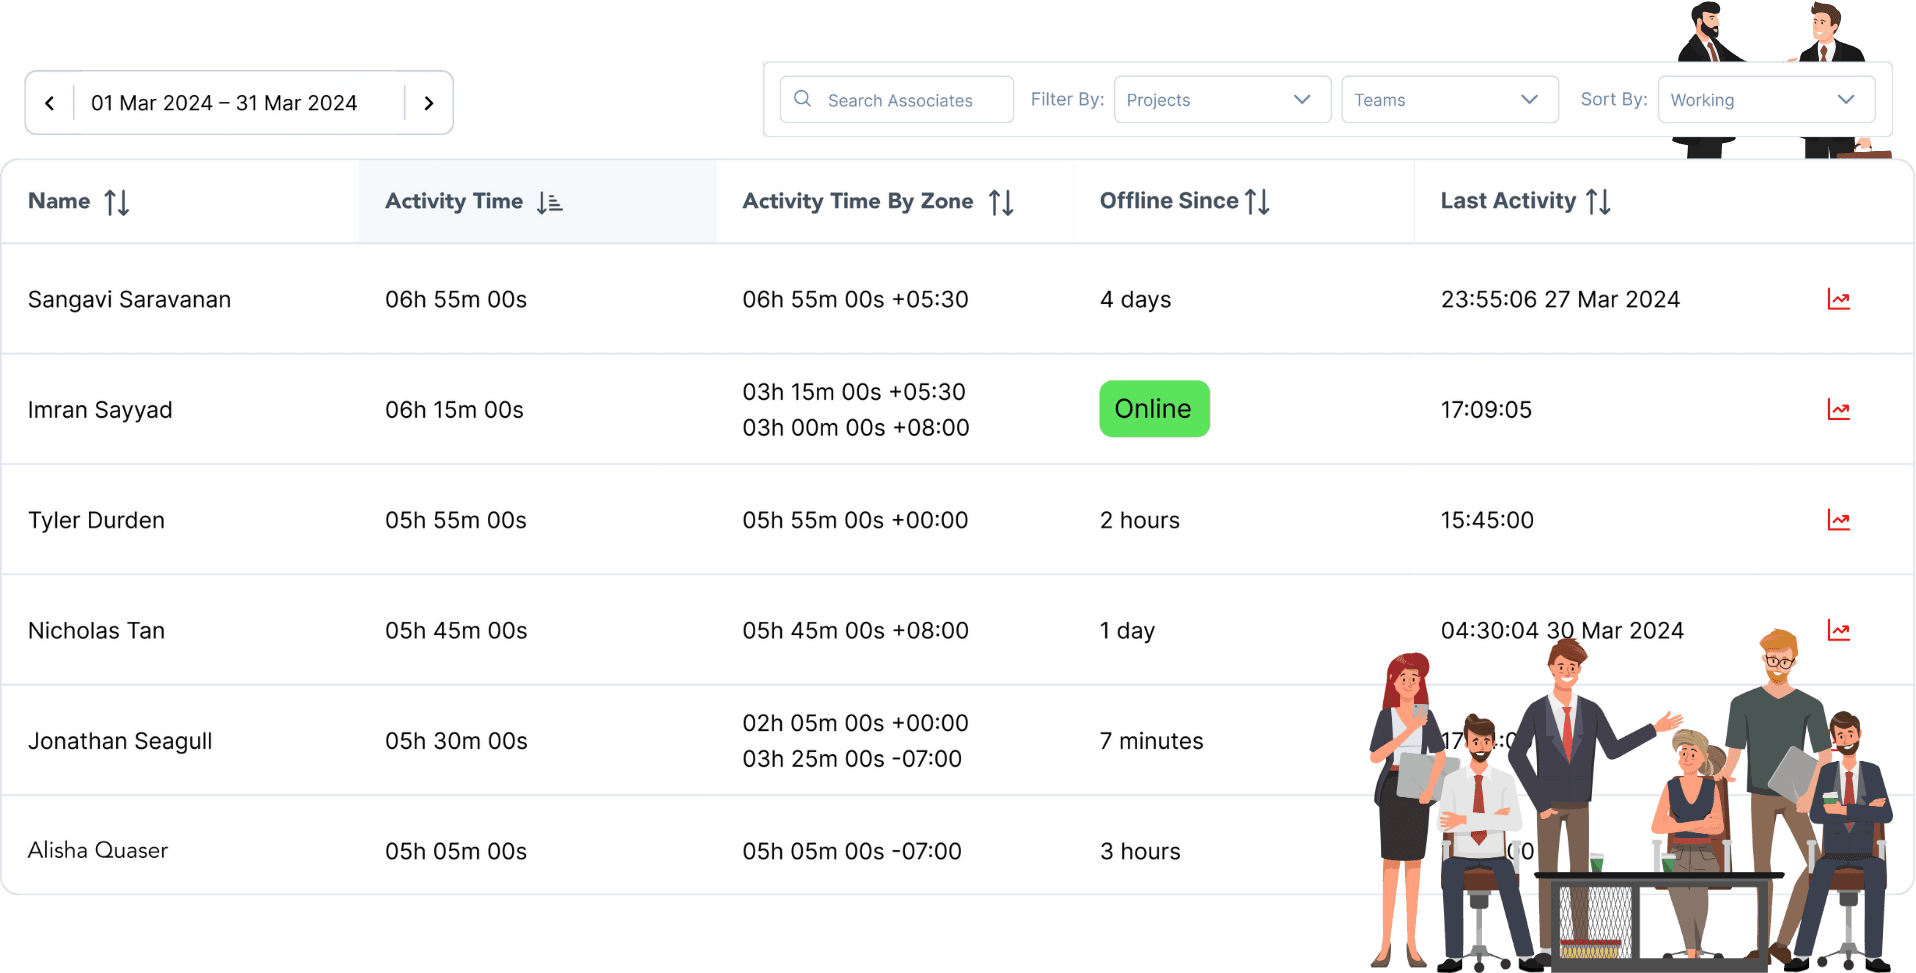Viewport: 1916px width, 973px height.
Task: Open activity chart for Imran Sayyad
Action: coord(1838,409)
